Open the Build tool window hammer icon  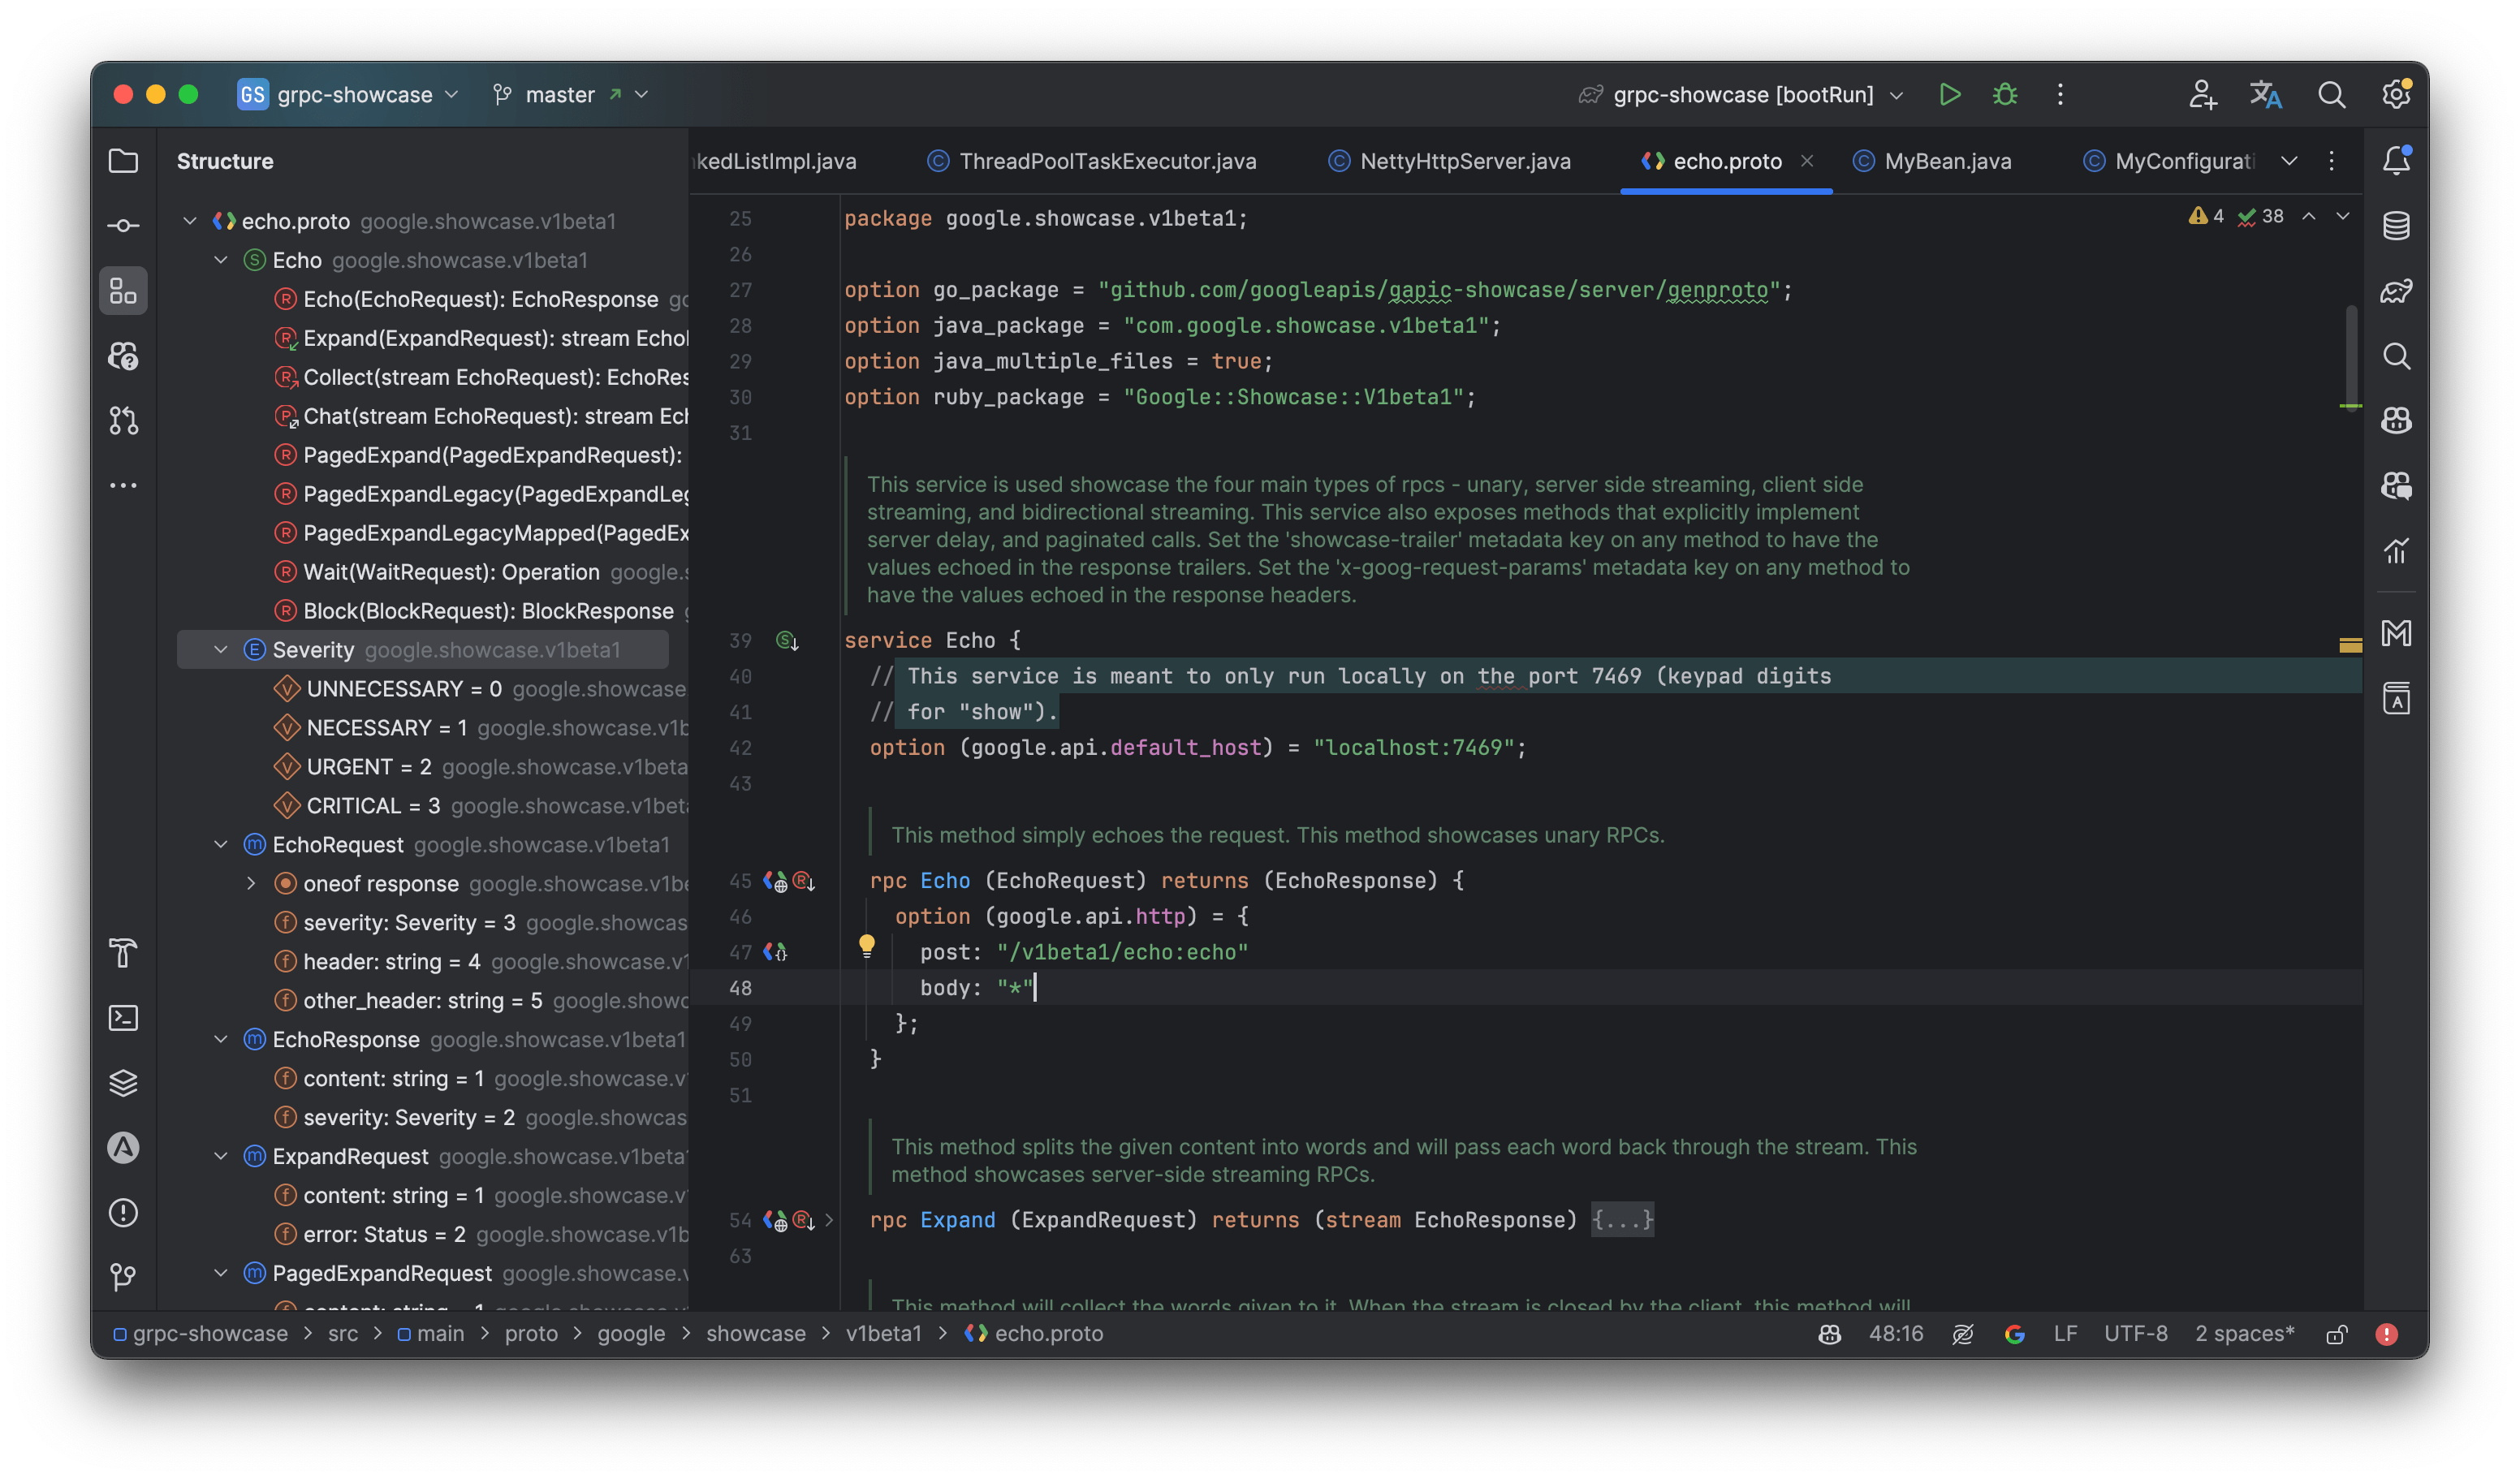[x=123, y=953]
